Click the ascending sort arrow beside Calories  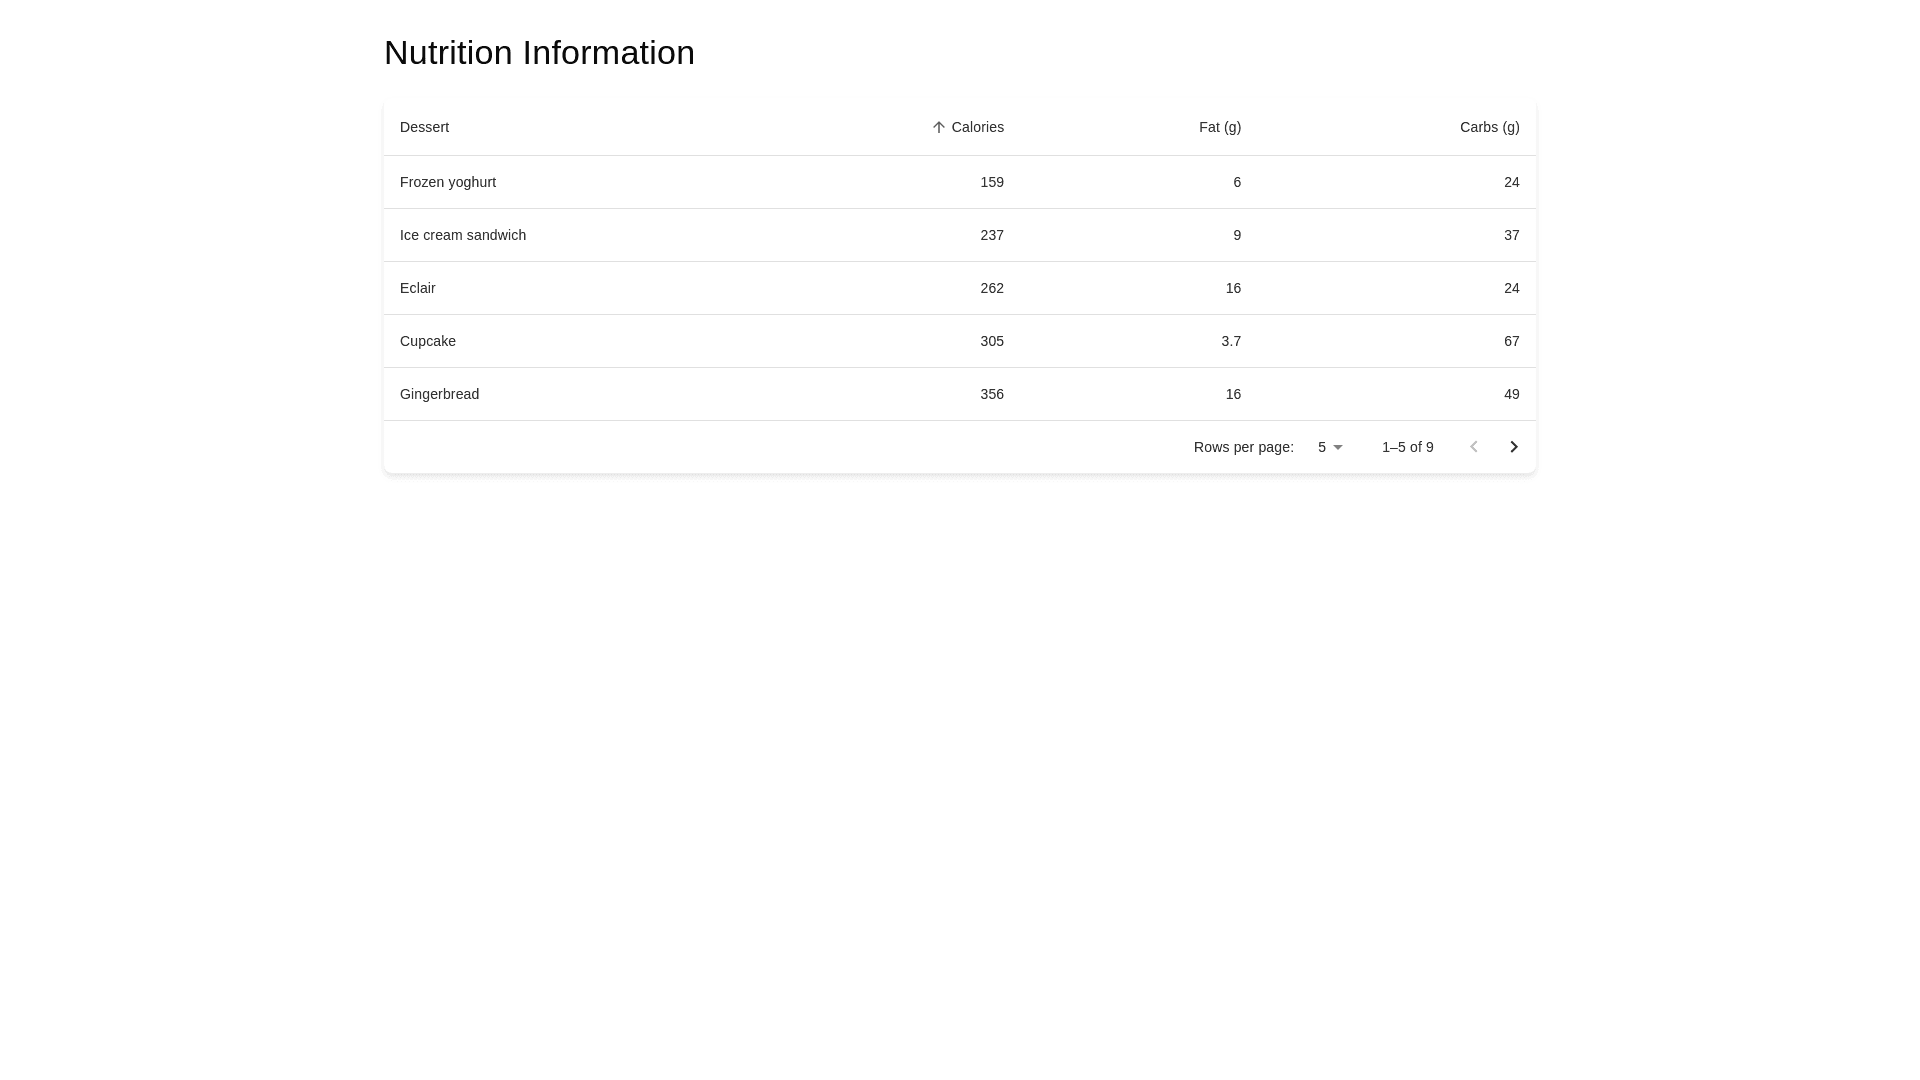click(x=938, y=127)
